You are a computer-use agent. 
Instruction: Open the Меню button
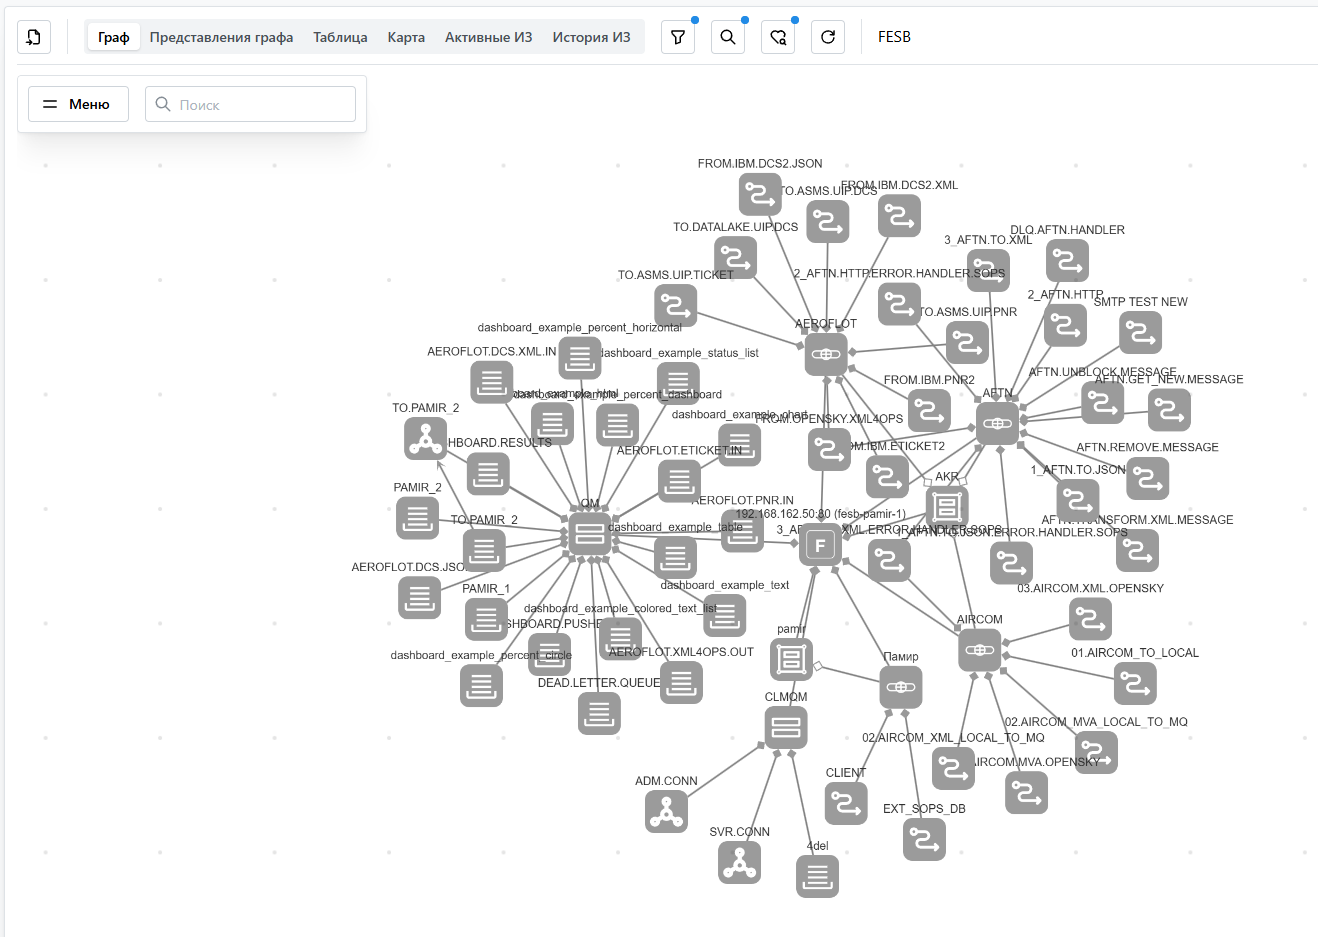pos(78,104)
